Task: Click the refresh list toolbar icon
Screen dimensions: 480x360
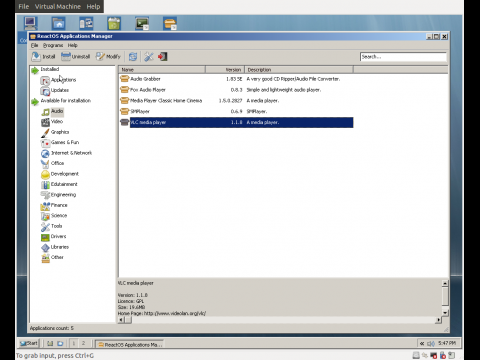Action: [133, 57]
